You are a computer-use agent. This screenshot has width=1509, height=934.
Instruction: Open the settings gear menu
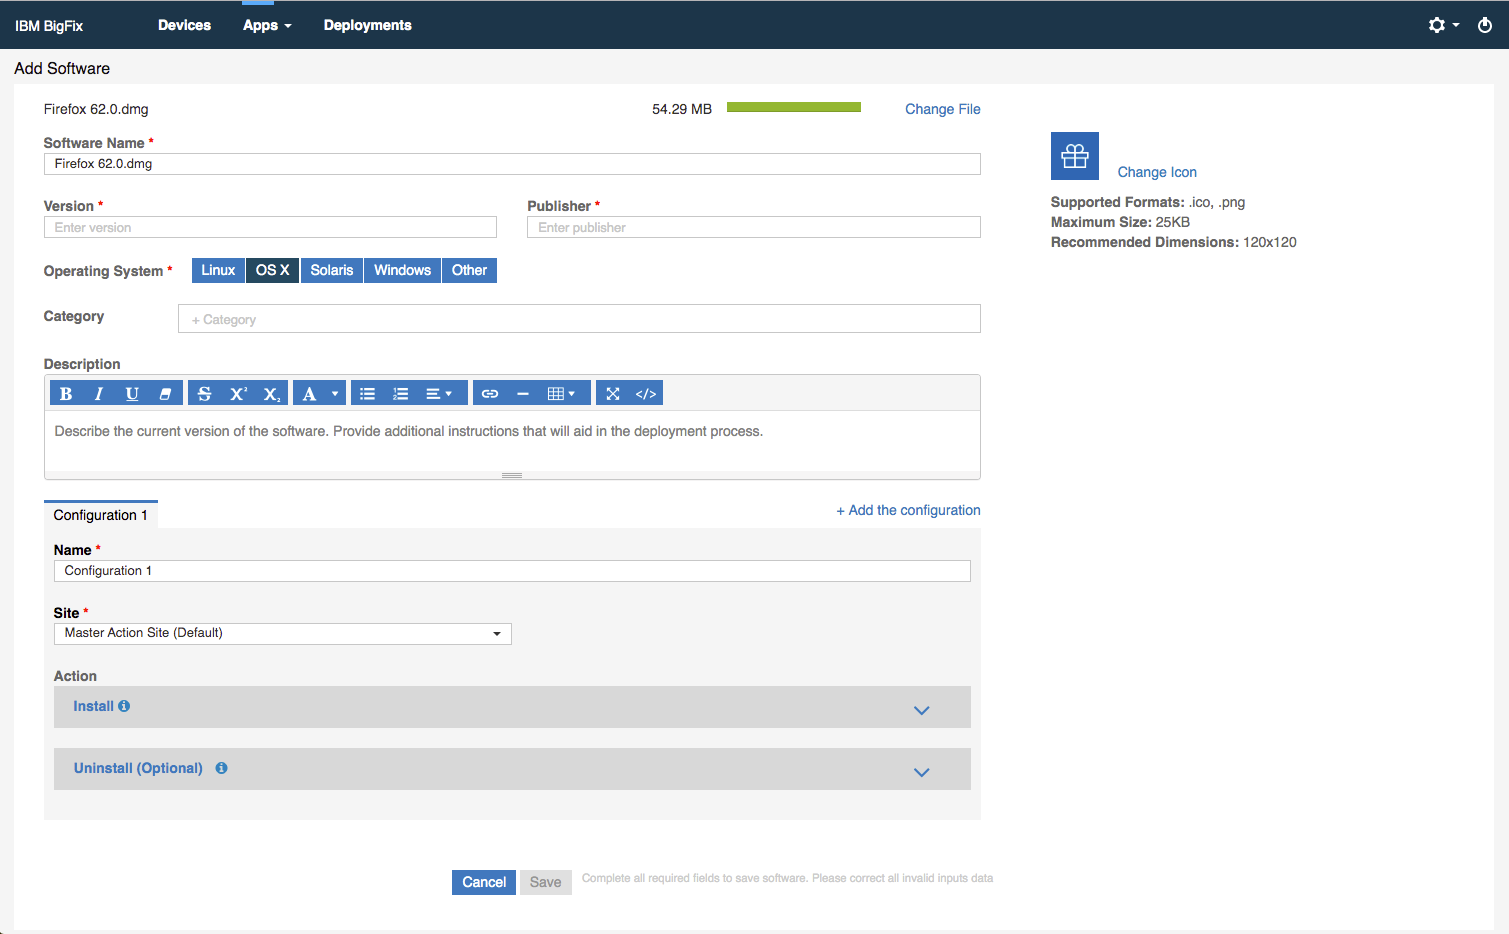(1443, 25)
